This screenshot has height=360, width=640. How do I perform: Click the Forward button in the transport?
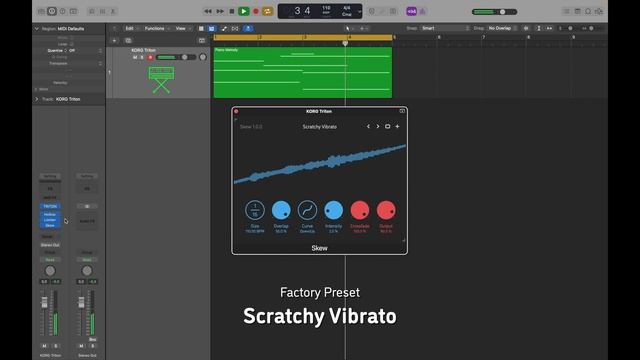point(220,11)
